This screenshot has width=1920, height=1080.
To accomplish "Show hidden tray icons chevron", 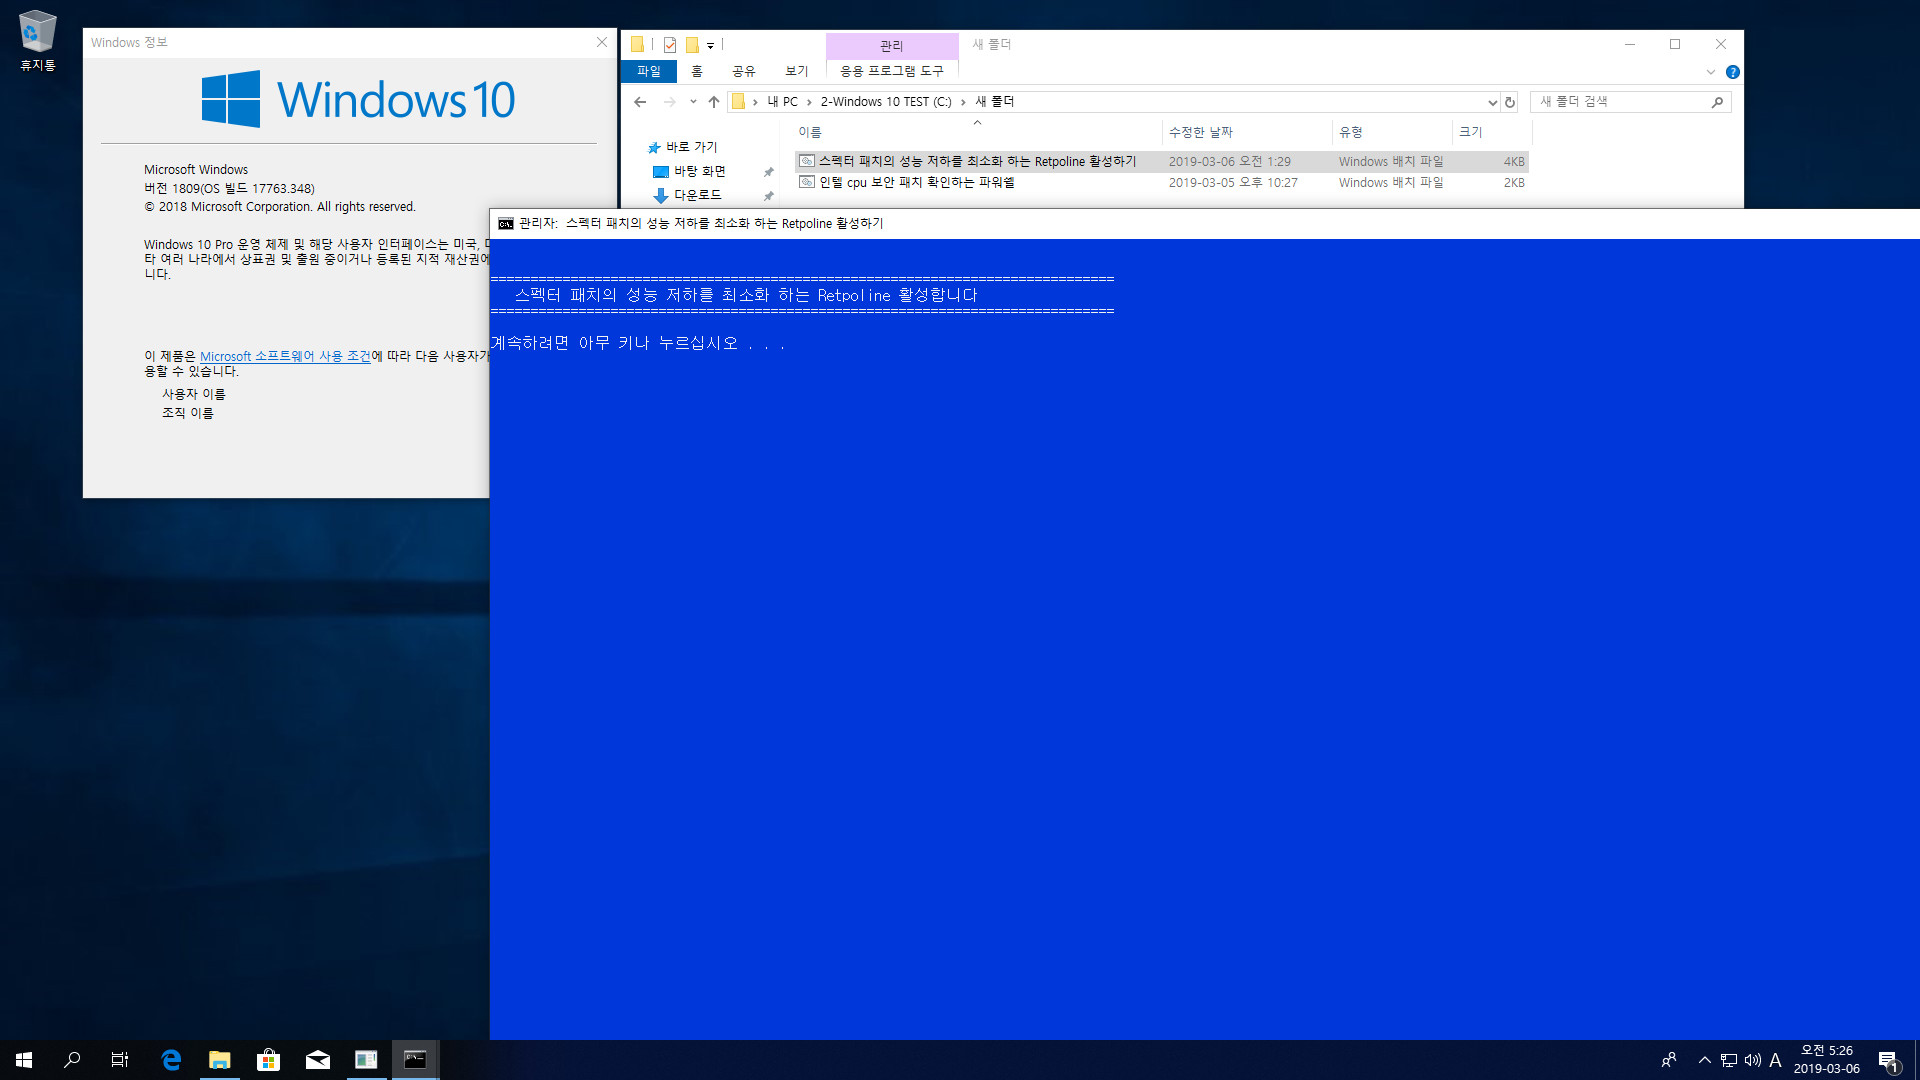I will [x=1704, y=1060].
